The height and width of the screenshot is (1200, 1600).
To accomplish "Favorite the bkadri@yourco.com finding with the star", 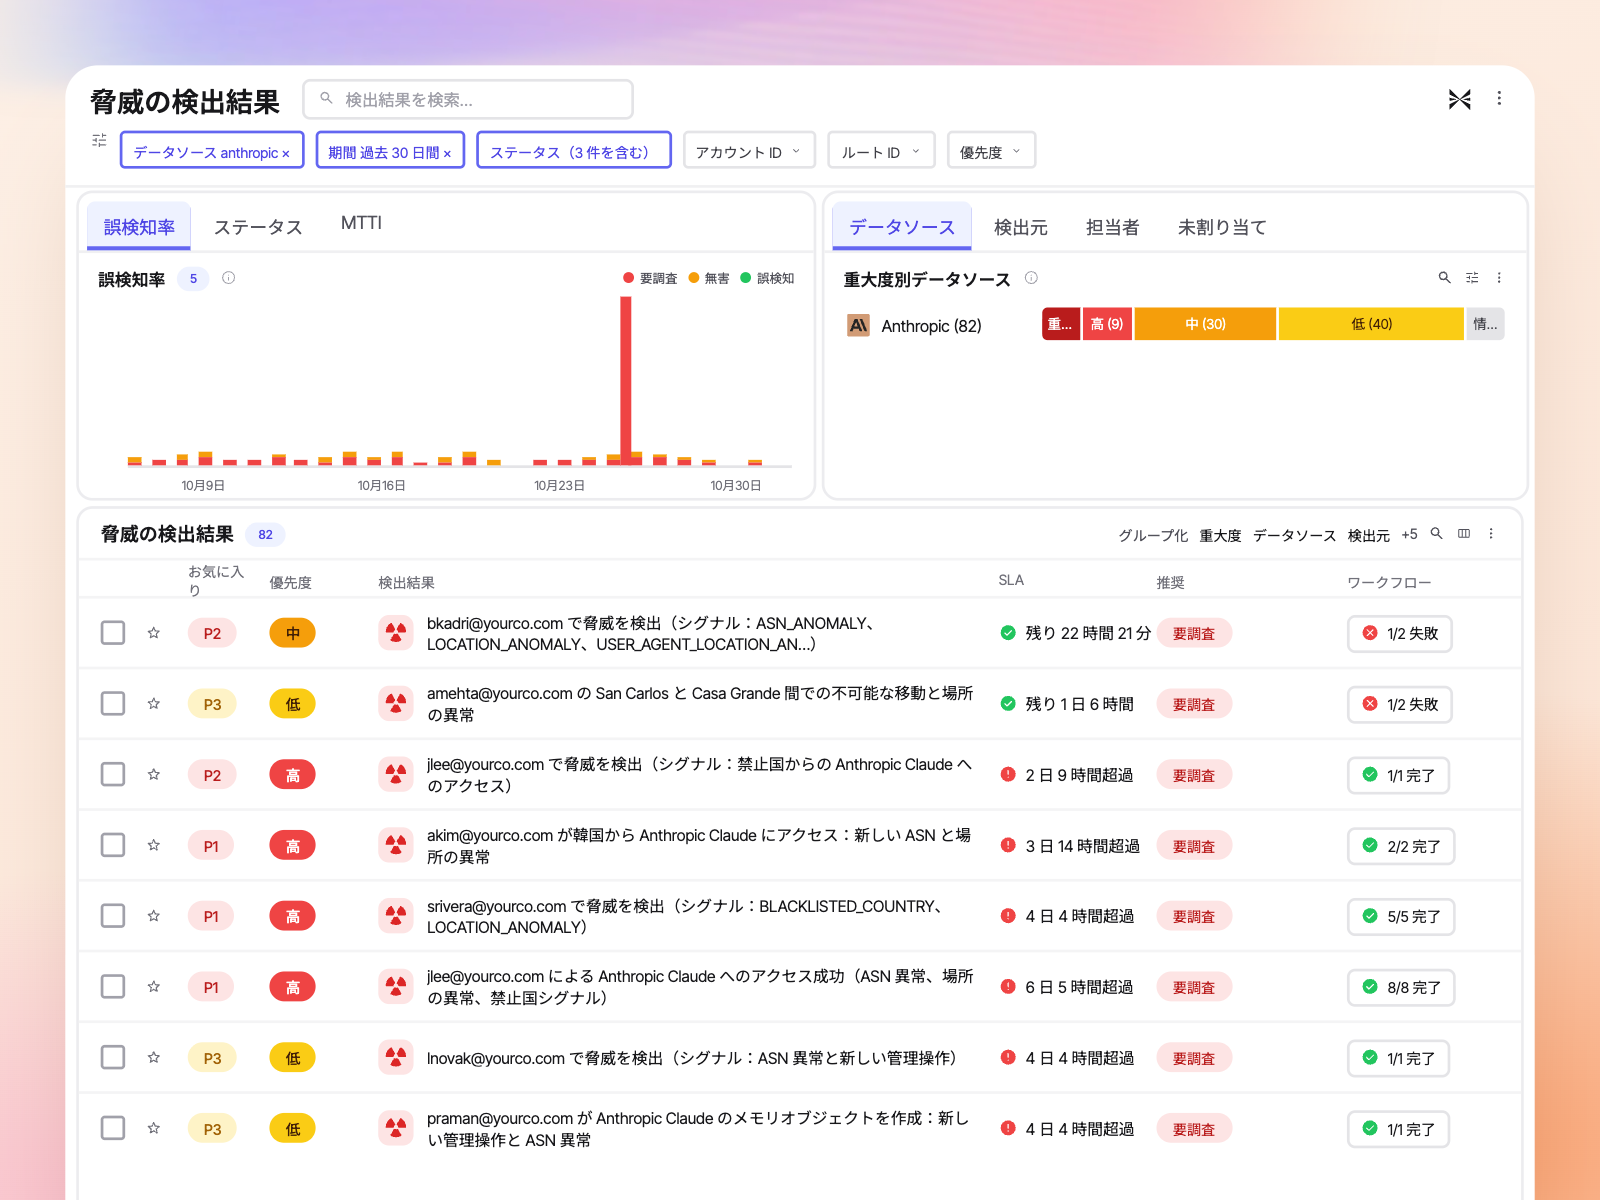I will [x=154, y=633].
